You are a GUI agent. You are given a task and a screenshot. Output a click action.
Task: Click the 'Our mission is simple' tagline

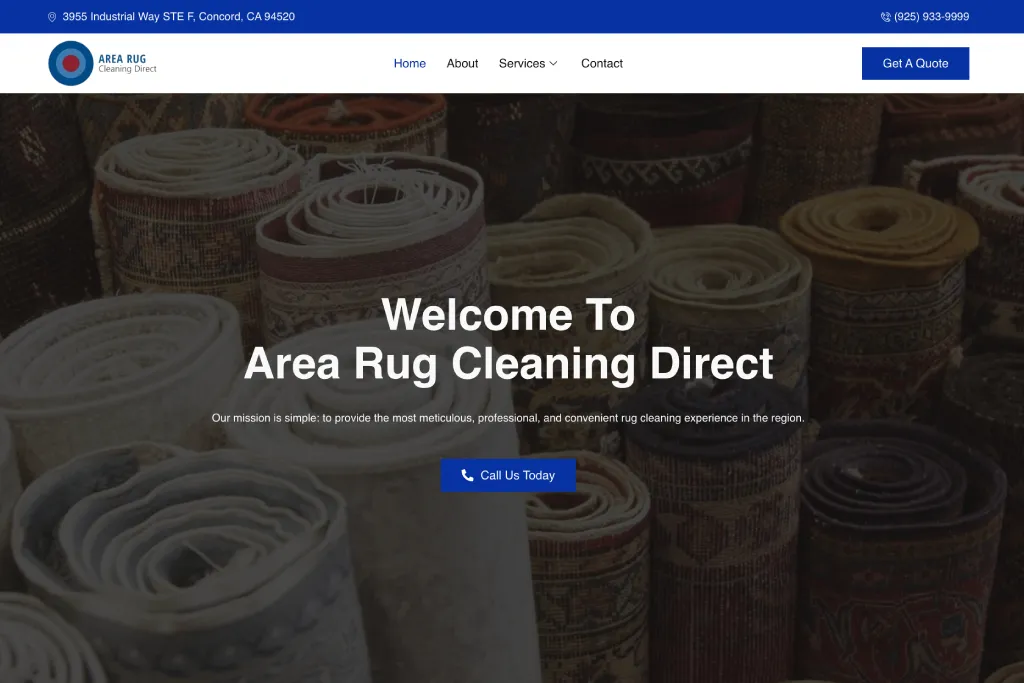tap(508, 418)
